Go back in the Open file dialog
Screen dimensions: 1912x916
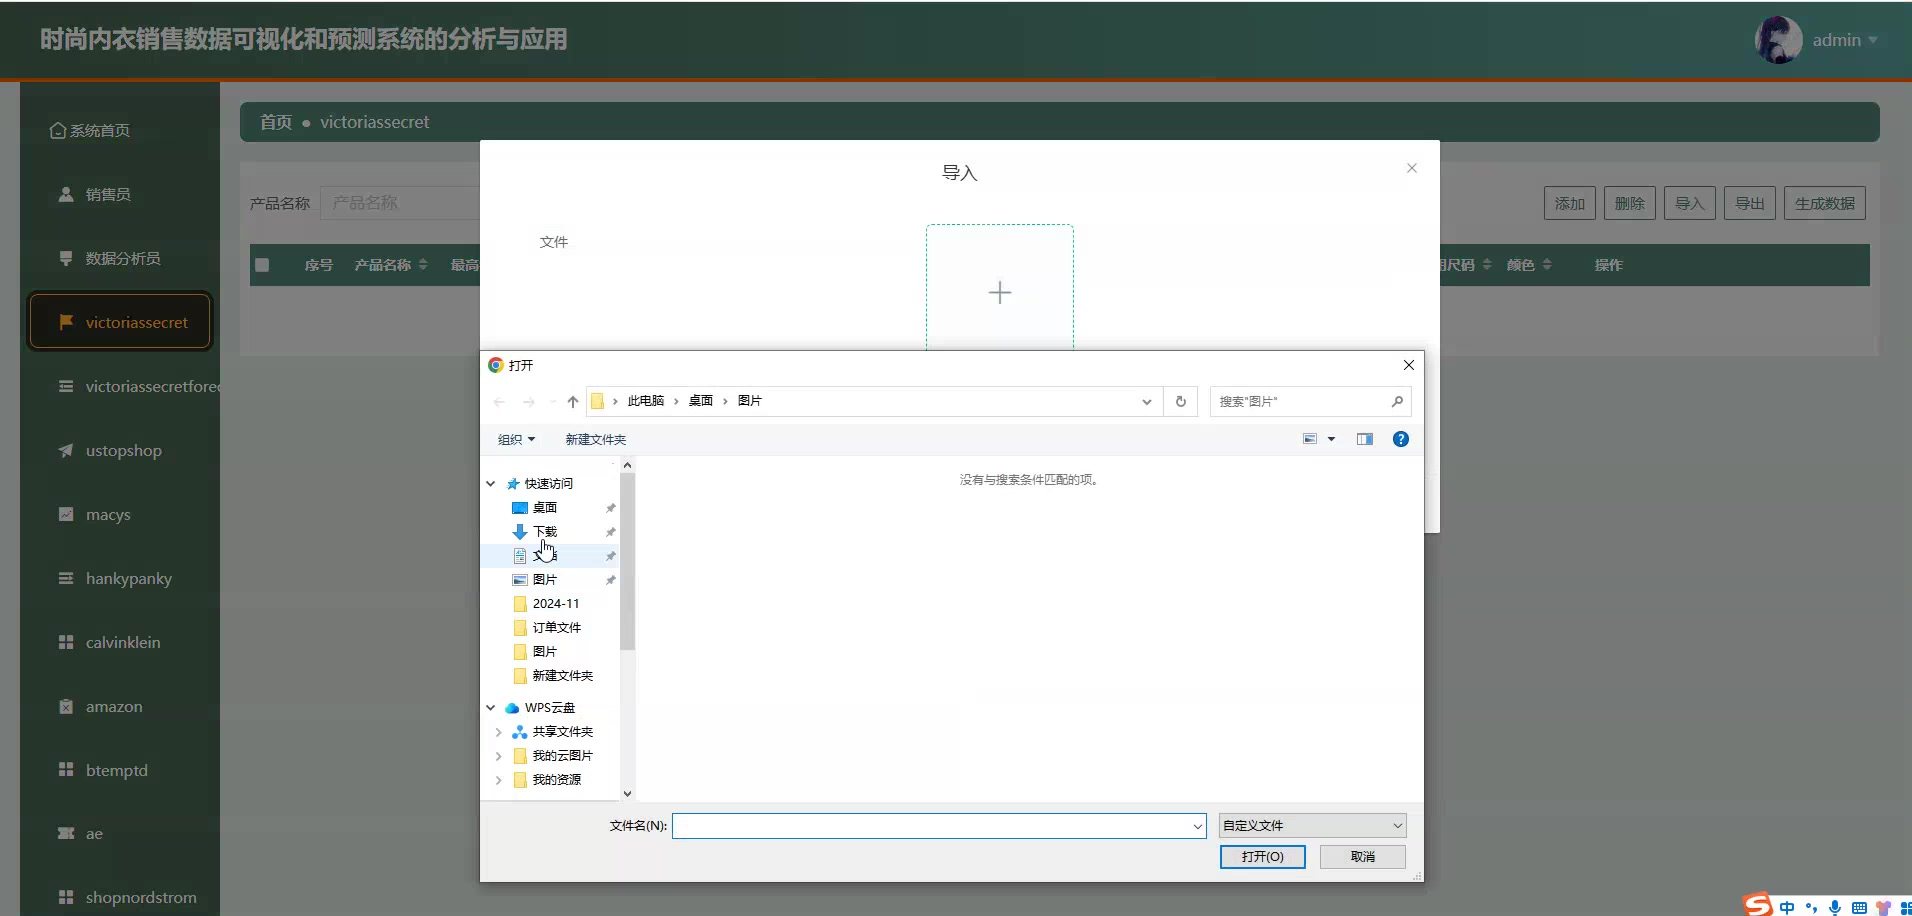[499, 402]
